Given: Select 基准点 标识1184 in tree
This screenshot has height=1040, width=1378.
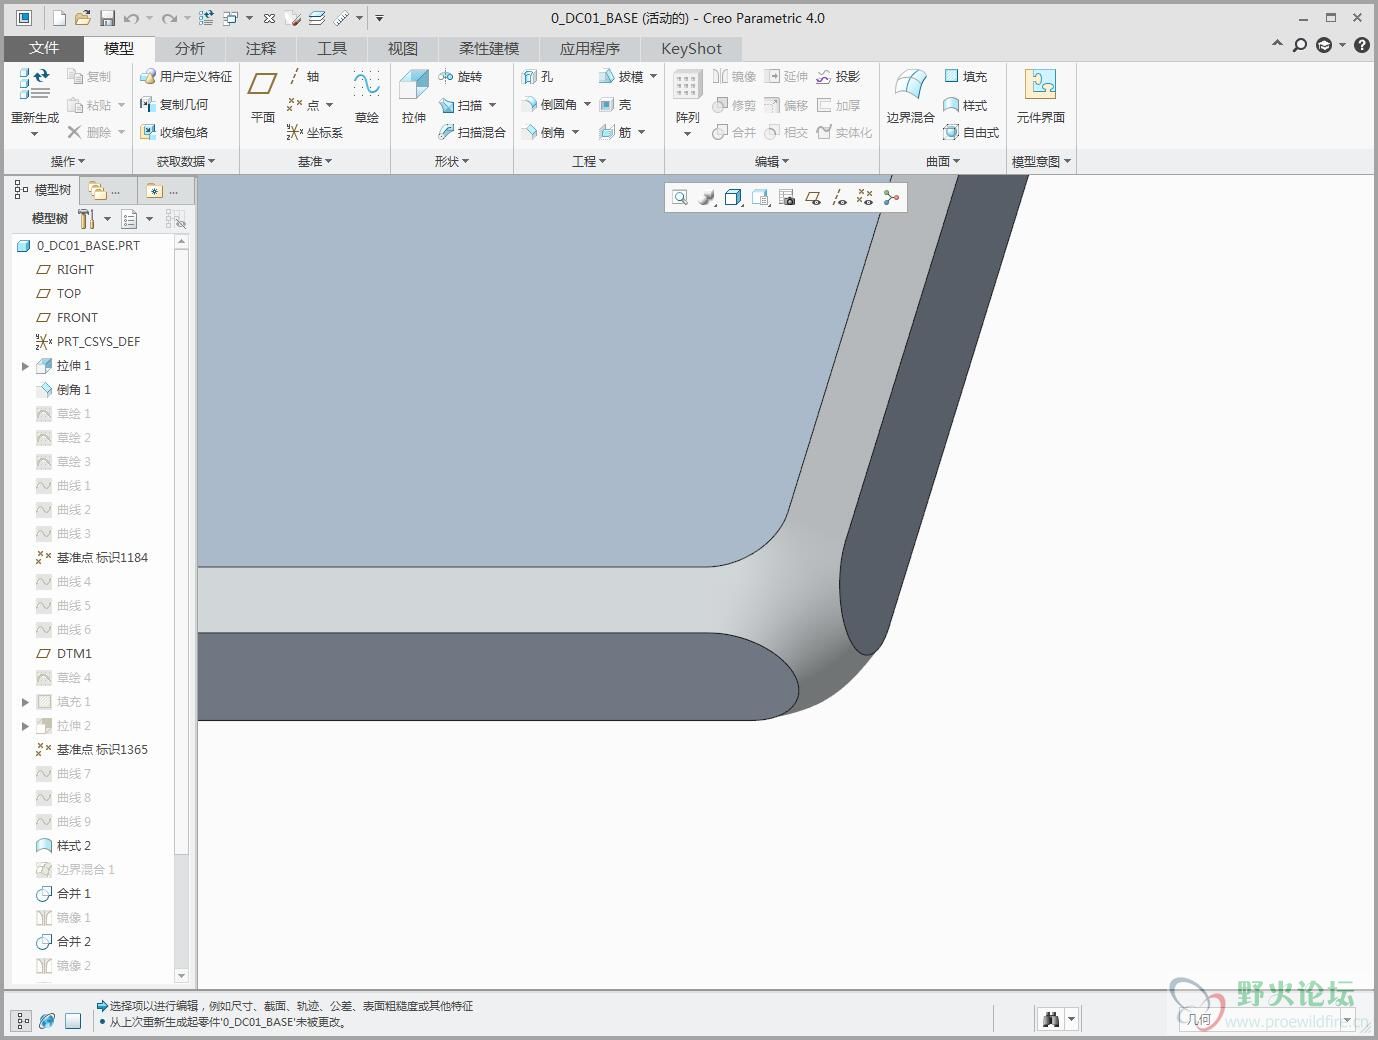Looking at the screenshot, I should coord(92,558).
